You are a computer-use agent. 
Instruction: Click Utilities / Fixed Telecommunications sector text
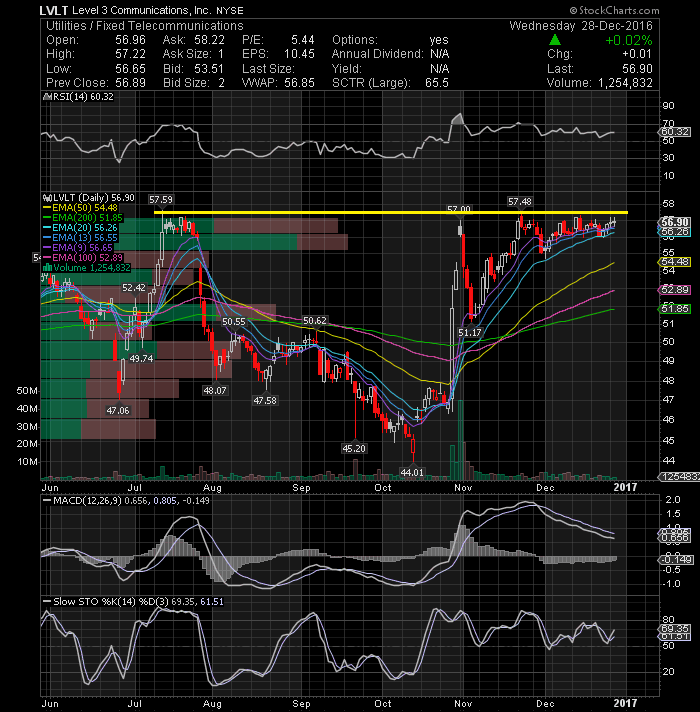(x=145, y=26)
